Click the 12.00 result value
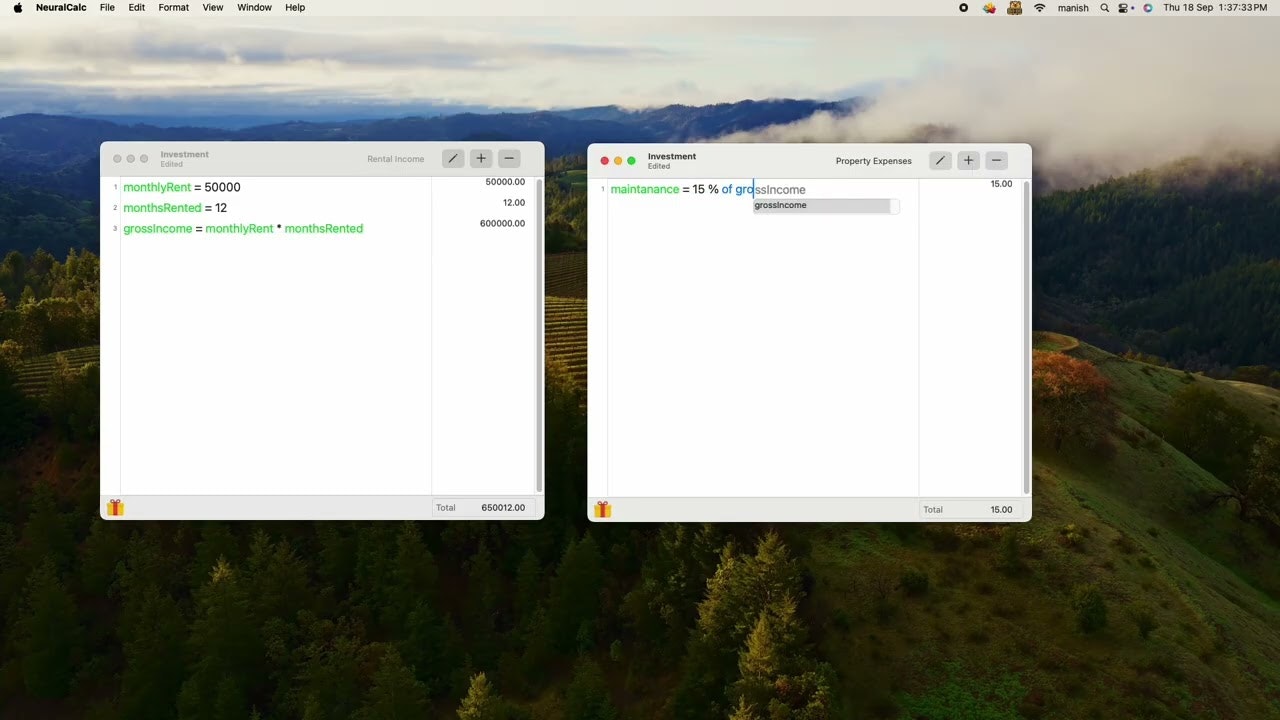 514,203
